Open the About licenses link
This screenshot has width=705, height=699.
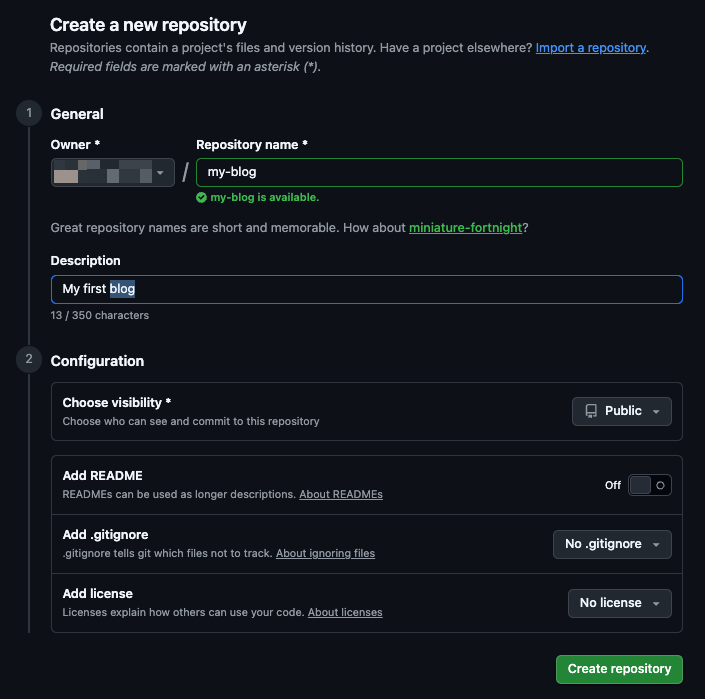[344, 612]
